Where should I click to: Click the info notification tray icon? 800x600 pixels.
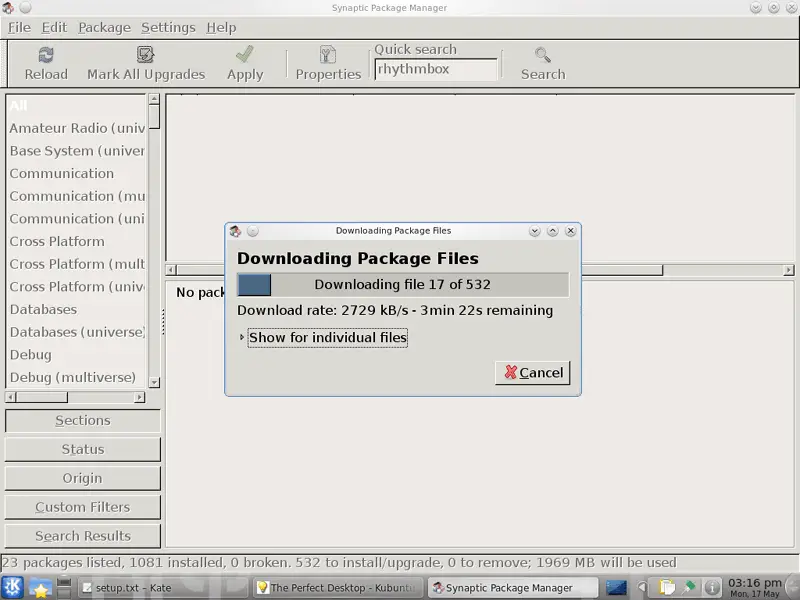(x=713, y=588)
